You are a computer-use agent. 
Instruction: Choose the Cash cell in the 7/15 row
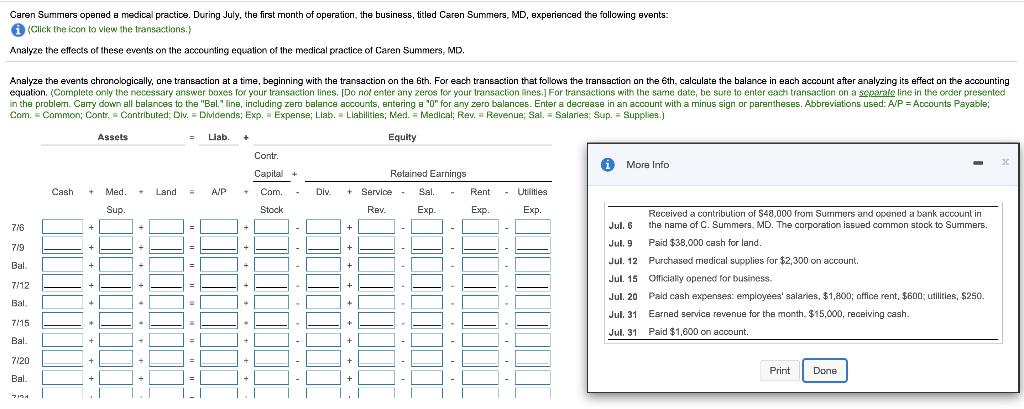[63, 321]
